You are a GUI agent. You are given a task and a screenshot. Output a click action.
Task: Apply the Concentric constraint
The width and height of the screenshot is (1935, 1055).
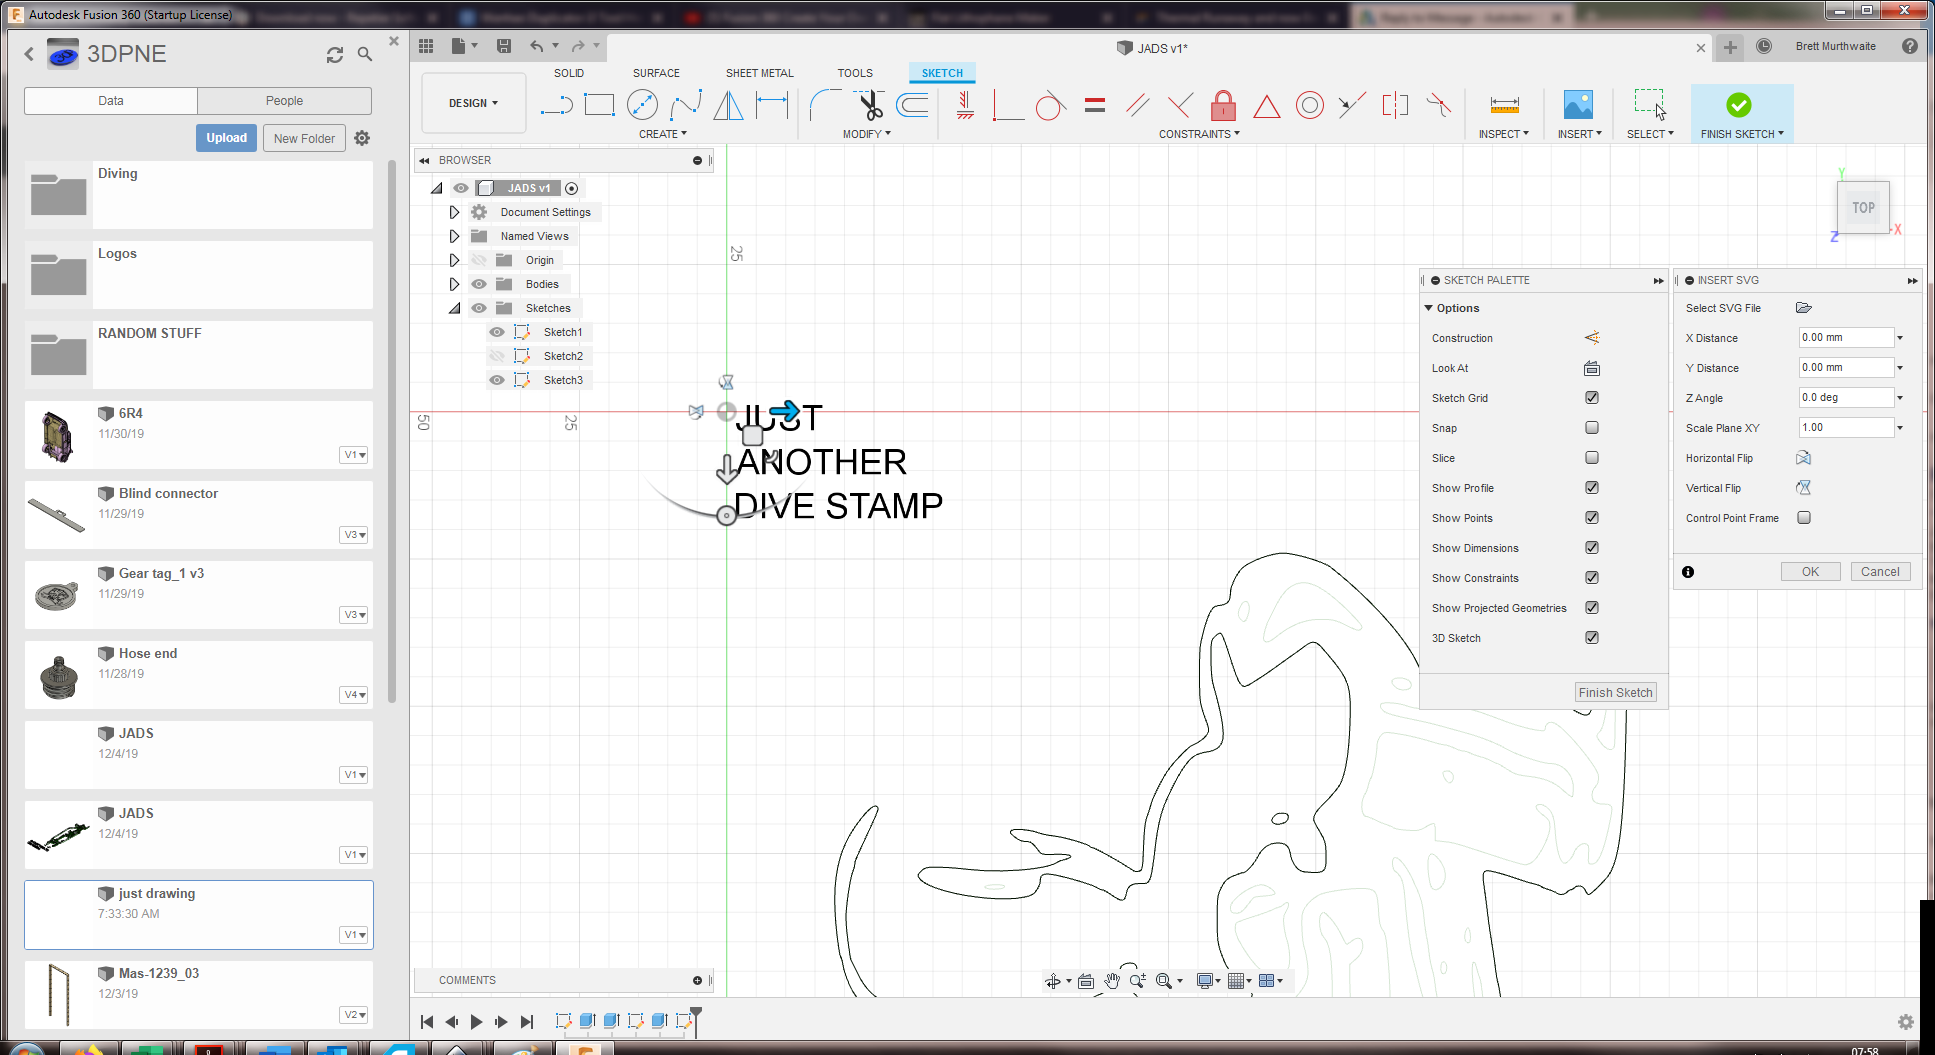(1310, 105)
